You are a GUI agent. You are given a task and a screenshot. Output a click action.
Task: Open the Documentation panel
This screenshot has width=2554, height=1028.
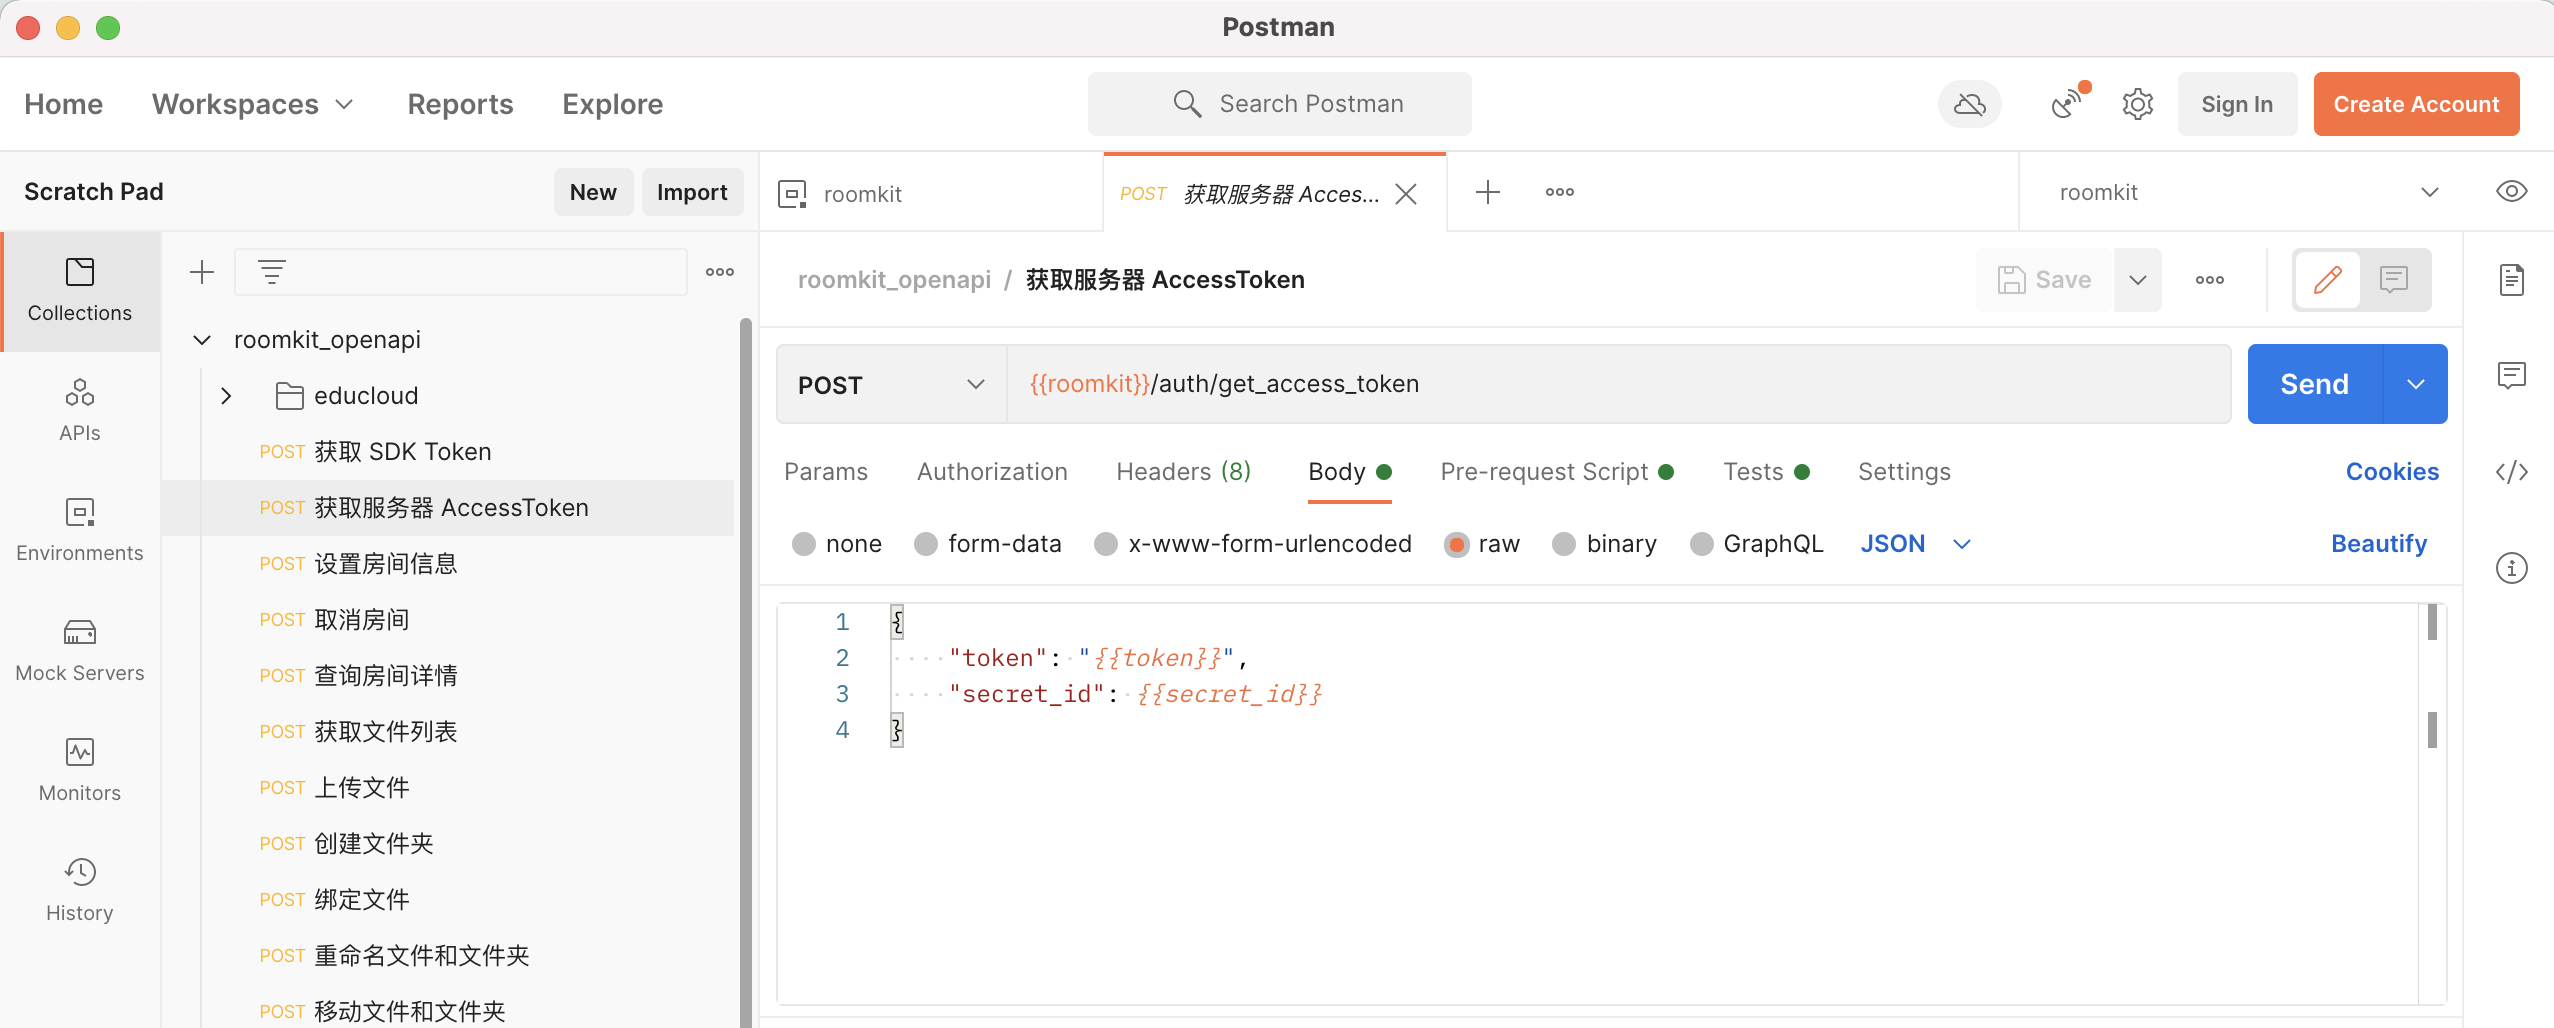(2513, 280)
